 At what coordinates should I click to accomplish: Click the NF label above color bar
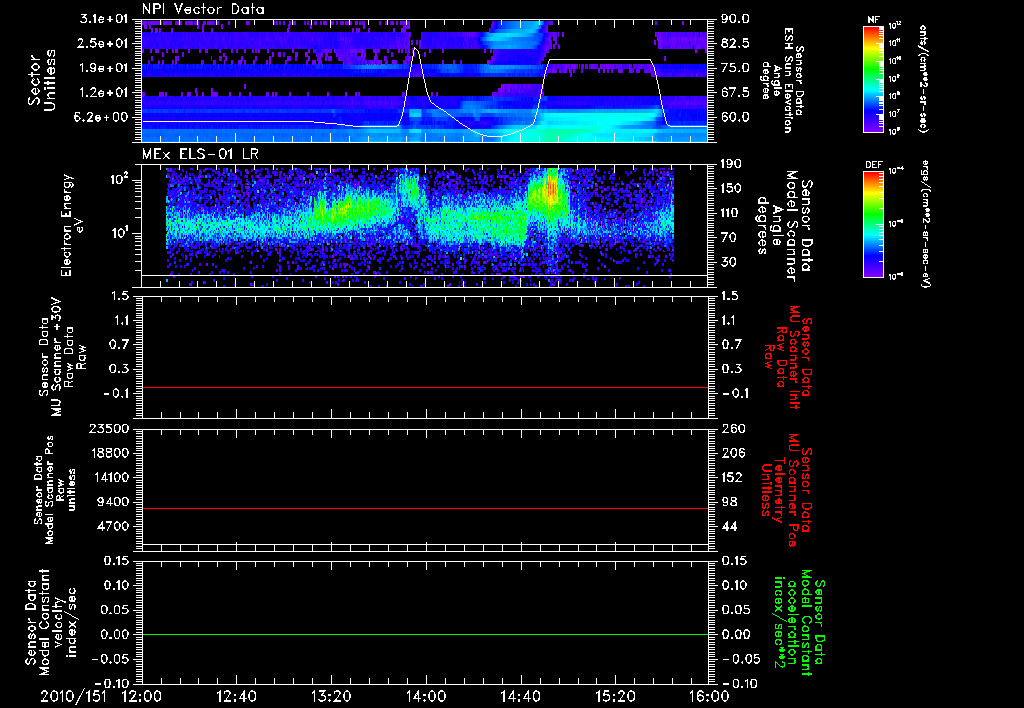click(x=873, y=20)
